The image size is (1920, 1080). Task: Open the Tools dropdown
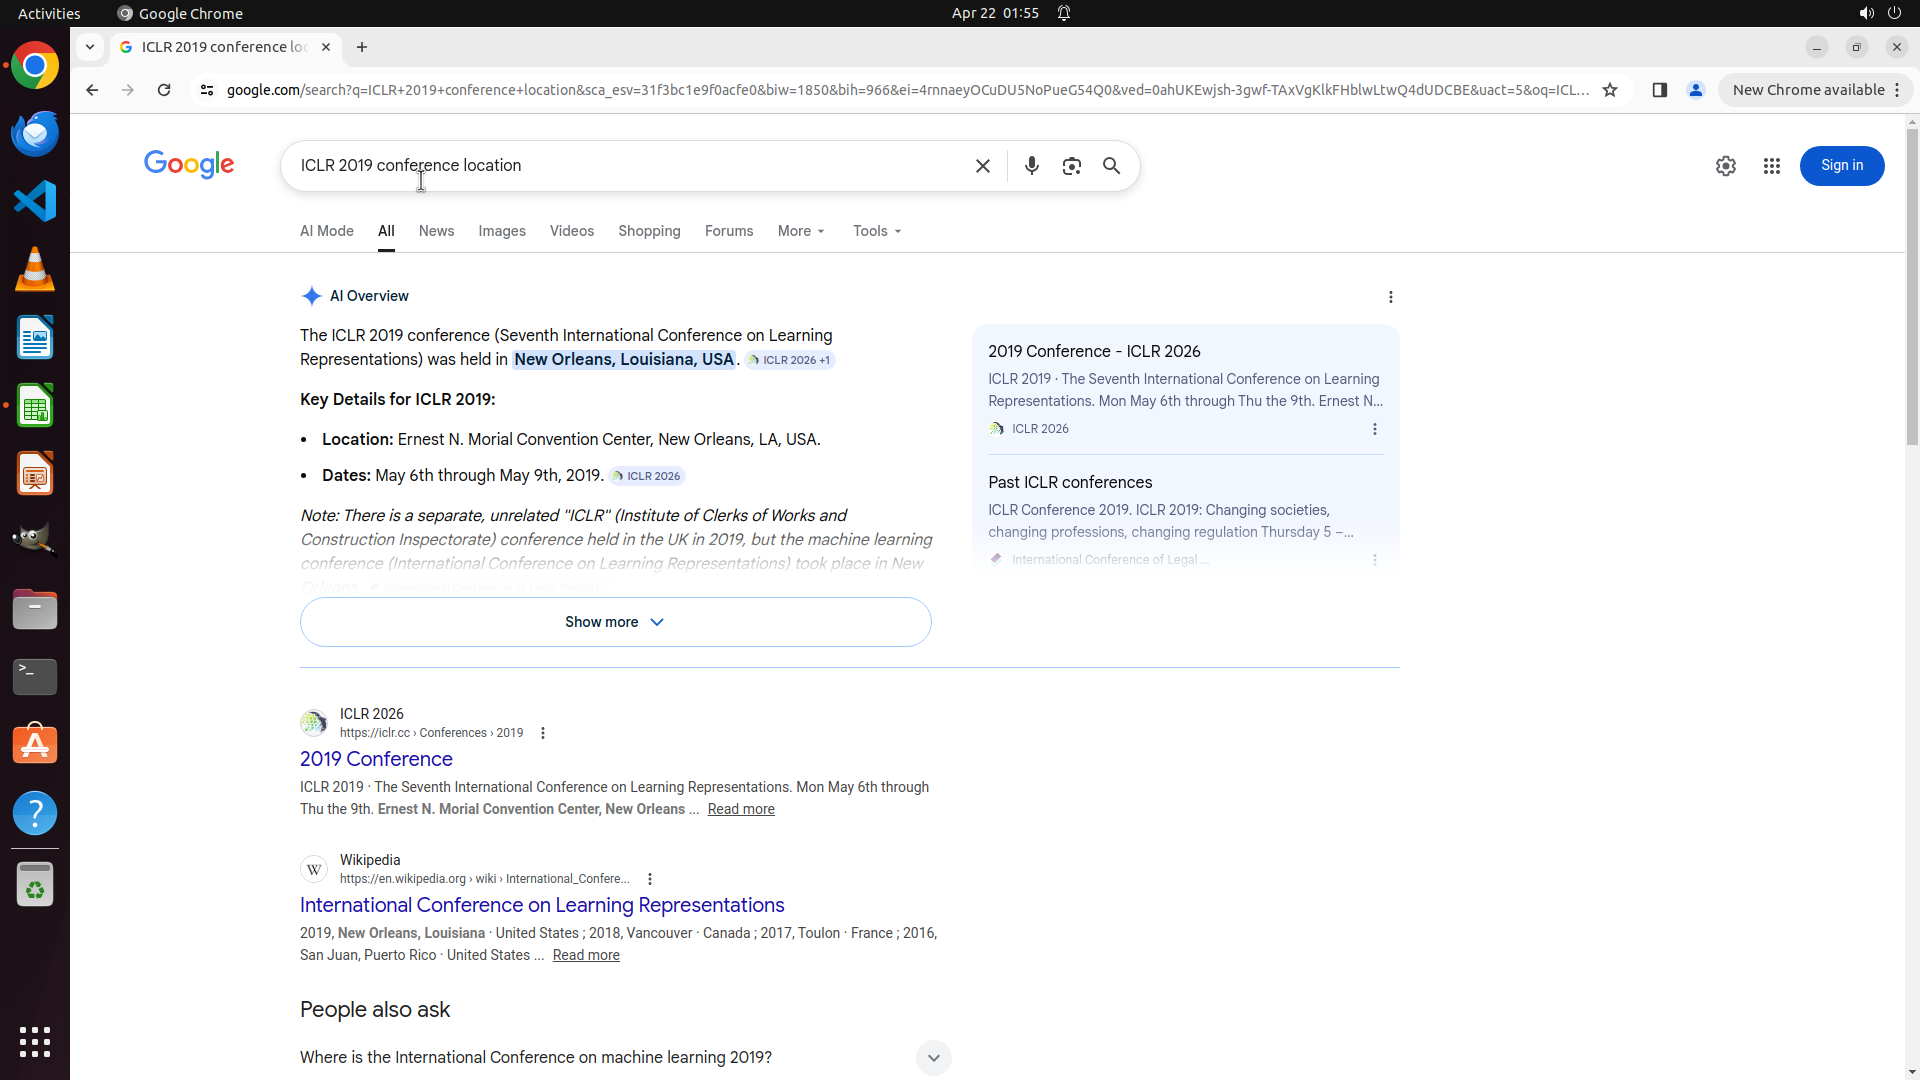tap(877, 231)
